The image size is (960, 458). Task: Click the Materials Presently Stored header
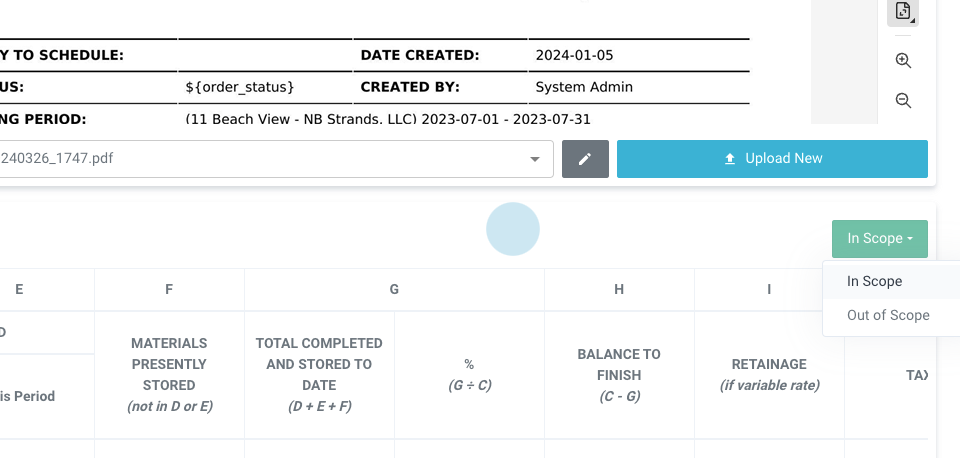point(169,375)
